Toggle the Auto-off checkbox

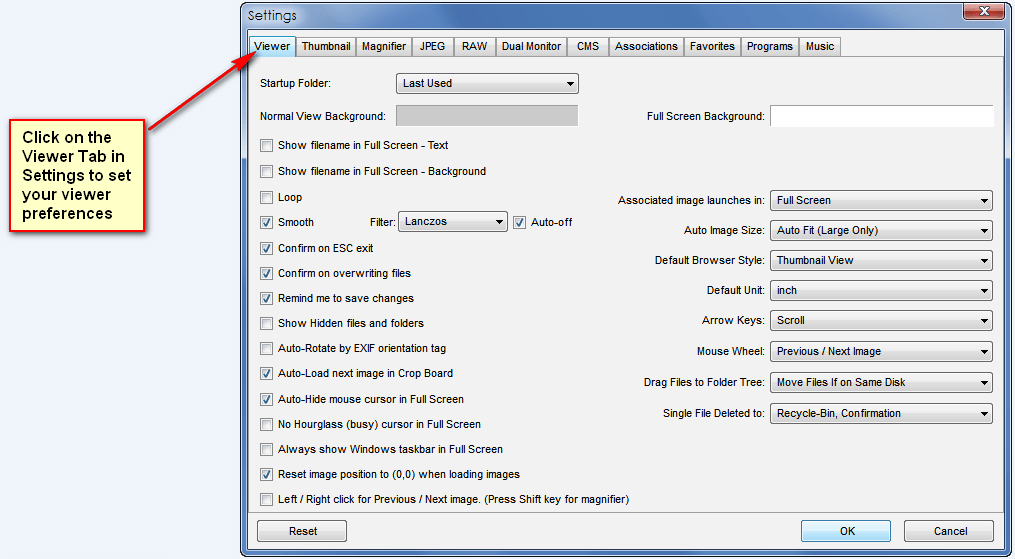click(520, 222)
